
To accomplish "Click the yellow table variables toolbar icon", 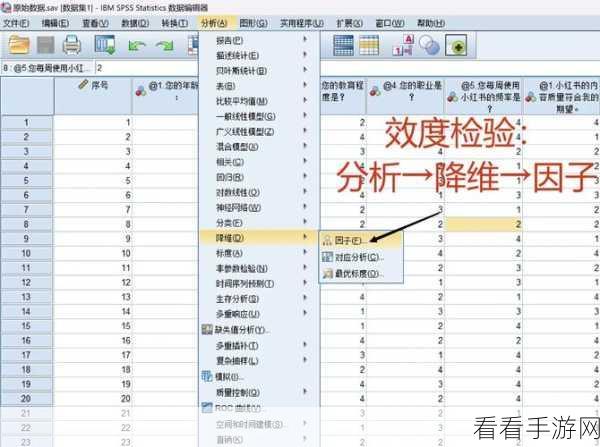I will (x=369, y=45).
